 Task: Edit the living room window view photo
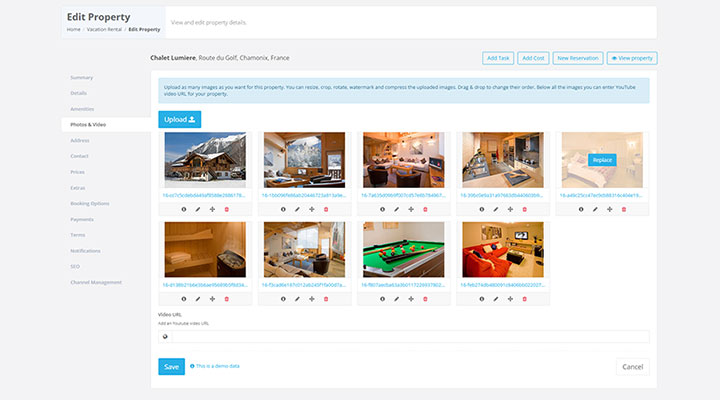[297, 209]
